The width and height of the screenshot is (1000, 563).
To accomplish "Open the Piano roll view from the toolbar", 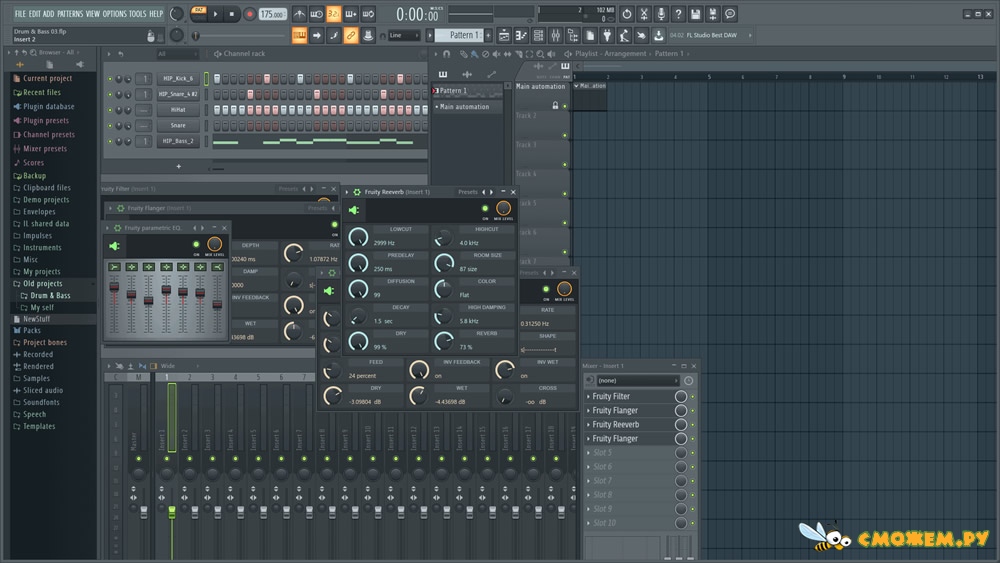I will point(521,36).
